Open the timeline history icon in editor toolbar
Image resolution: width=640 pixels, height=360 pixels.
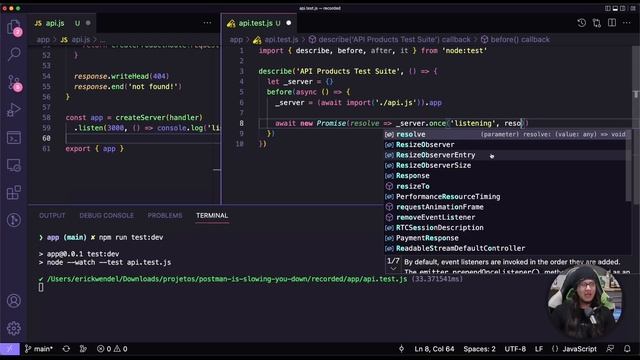[x=582, y=23]
